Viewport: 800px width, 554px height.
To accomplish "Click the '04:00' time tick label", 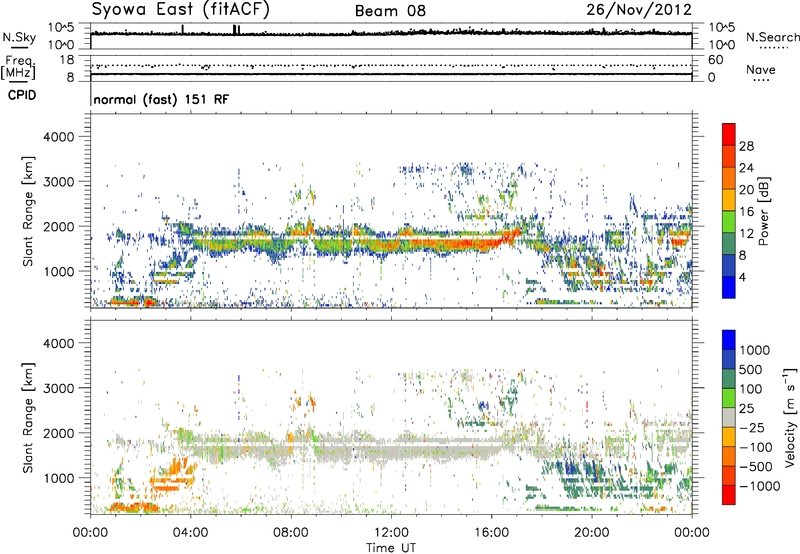I will pyautogui.click(x=190, y=533).
